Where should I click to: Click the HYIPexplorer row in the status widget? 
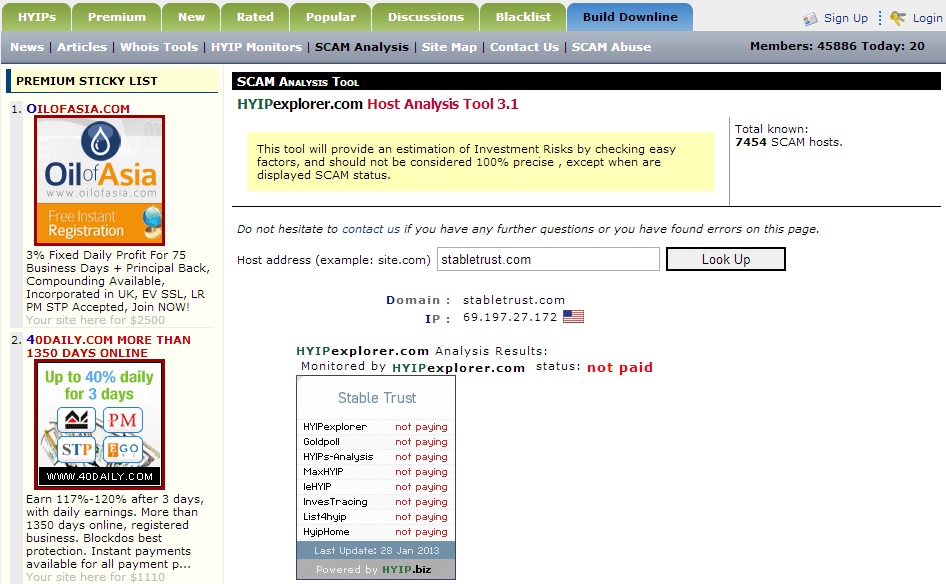click(x=375, y=427)
